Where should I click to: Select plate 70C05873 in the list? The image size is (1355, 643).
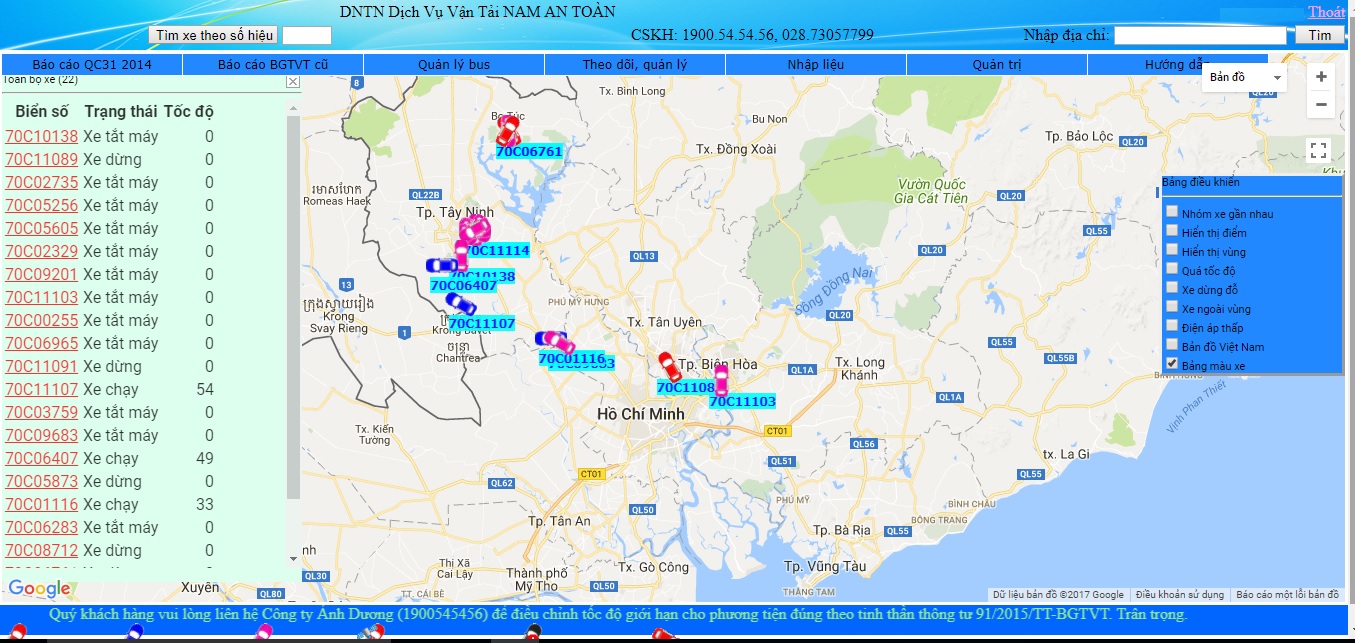pos(41,482)
